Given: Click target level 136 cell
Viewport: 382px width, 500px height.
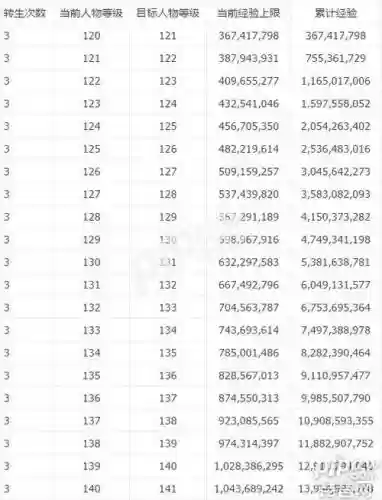Looking at the screenshot, I should click(168, 376).
